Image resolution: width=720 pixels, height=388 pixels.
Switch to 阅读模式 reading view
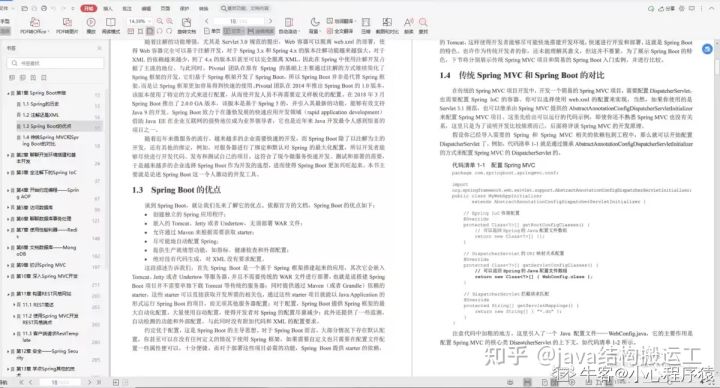(x=111, y=25)
